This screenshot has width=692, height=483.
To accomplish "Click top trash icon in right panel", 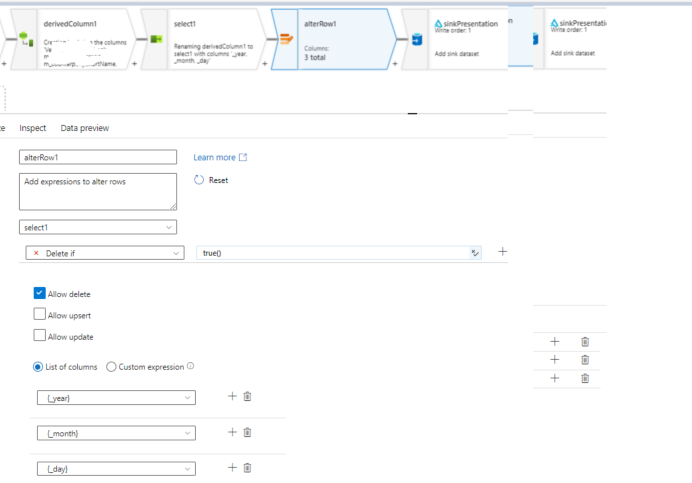I will coord(585,341).
